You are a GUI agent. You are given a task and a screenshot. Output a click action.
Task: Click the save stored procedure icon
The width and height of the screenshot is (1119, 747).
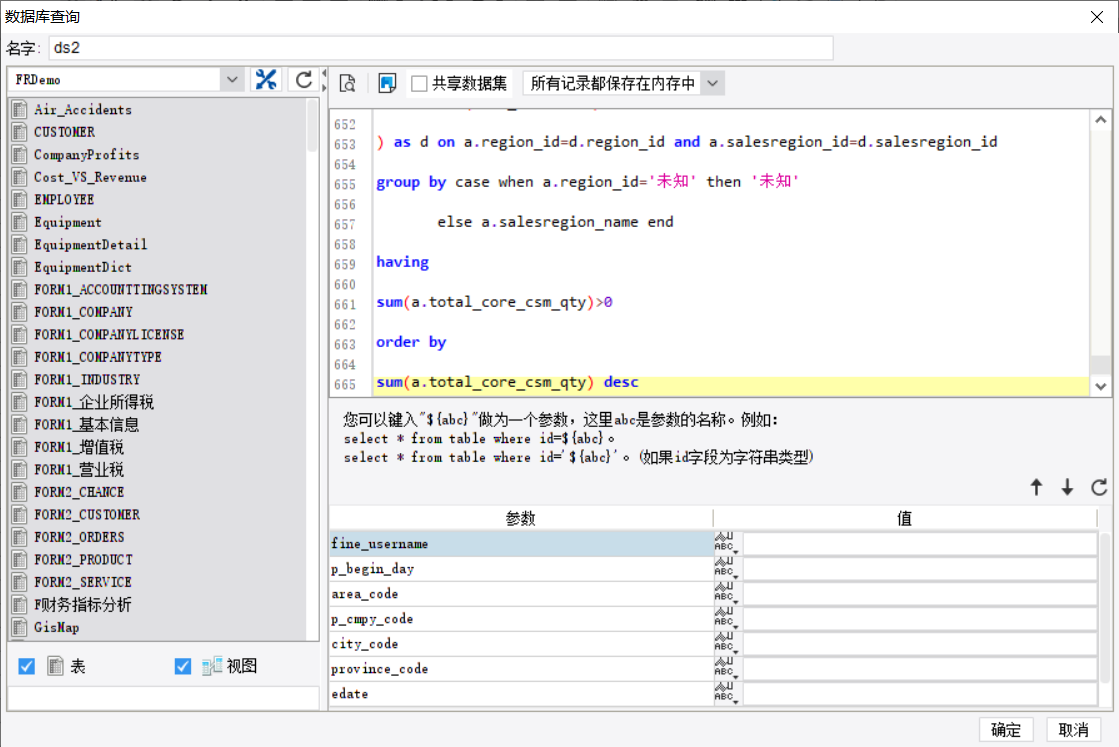click(387, 83)
